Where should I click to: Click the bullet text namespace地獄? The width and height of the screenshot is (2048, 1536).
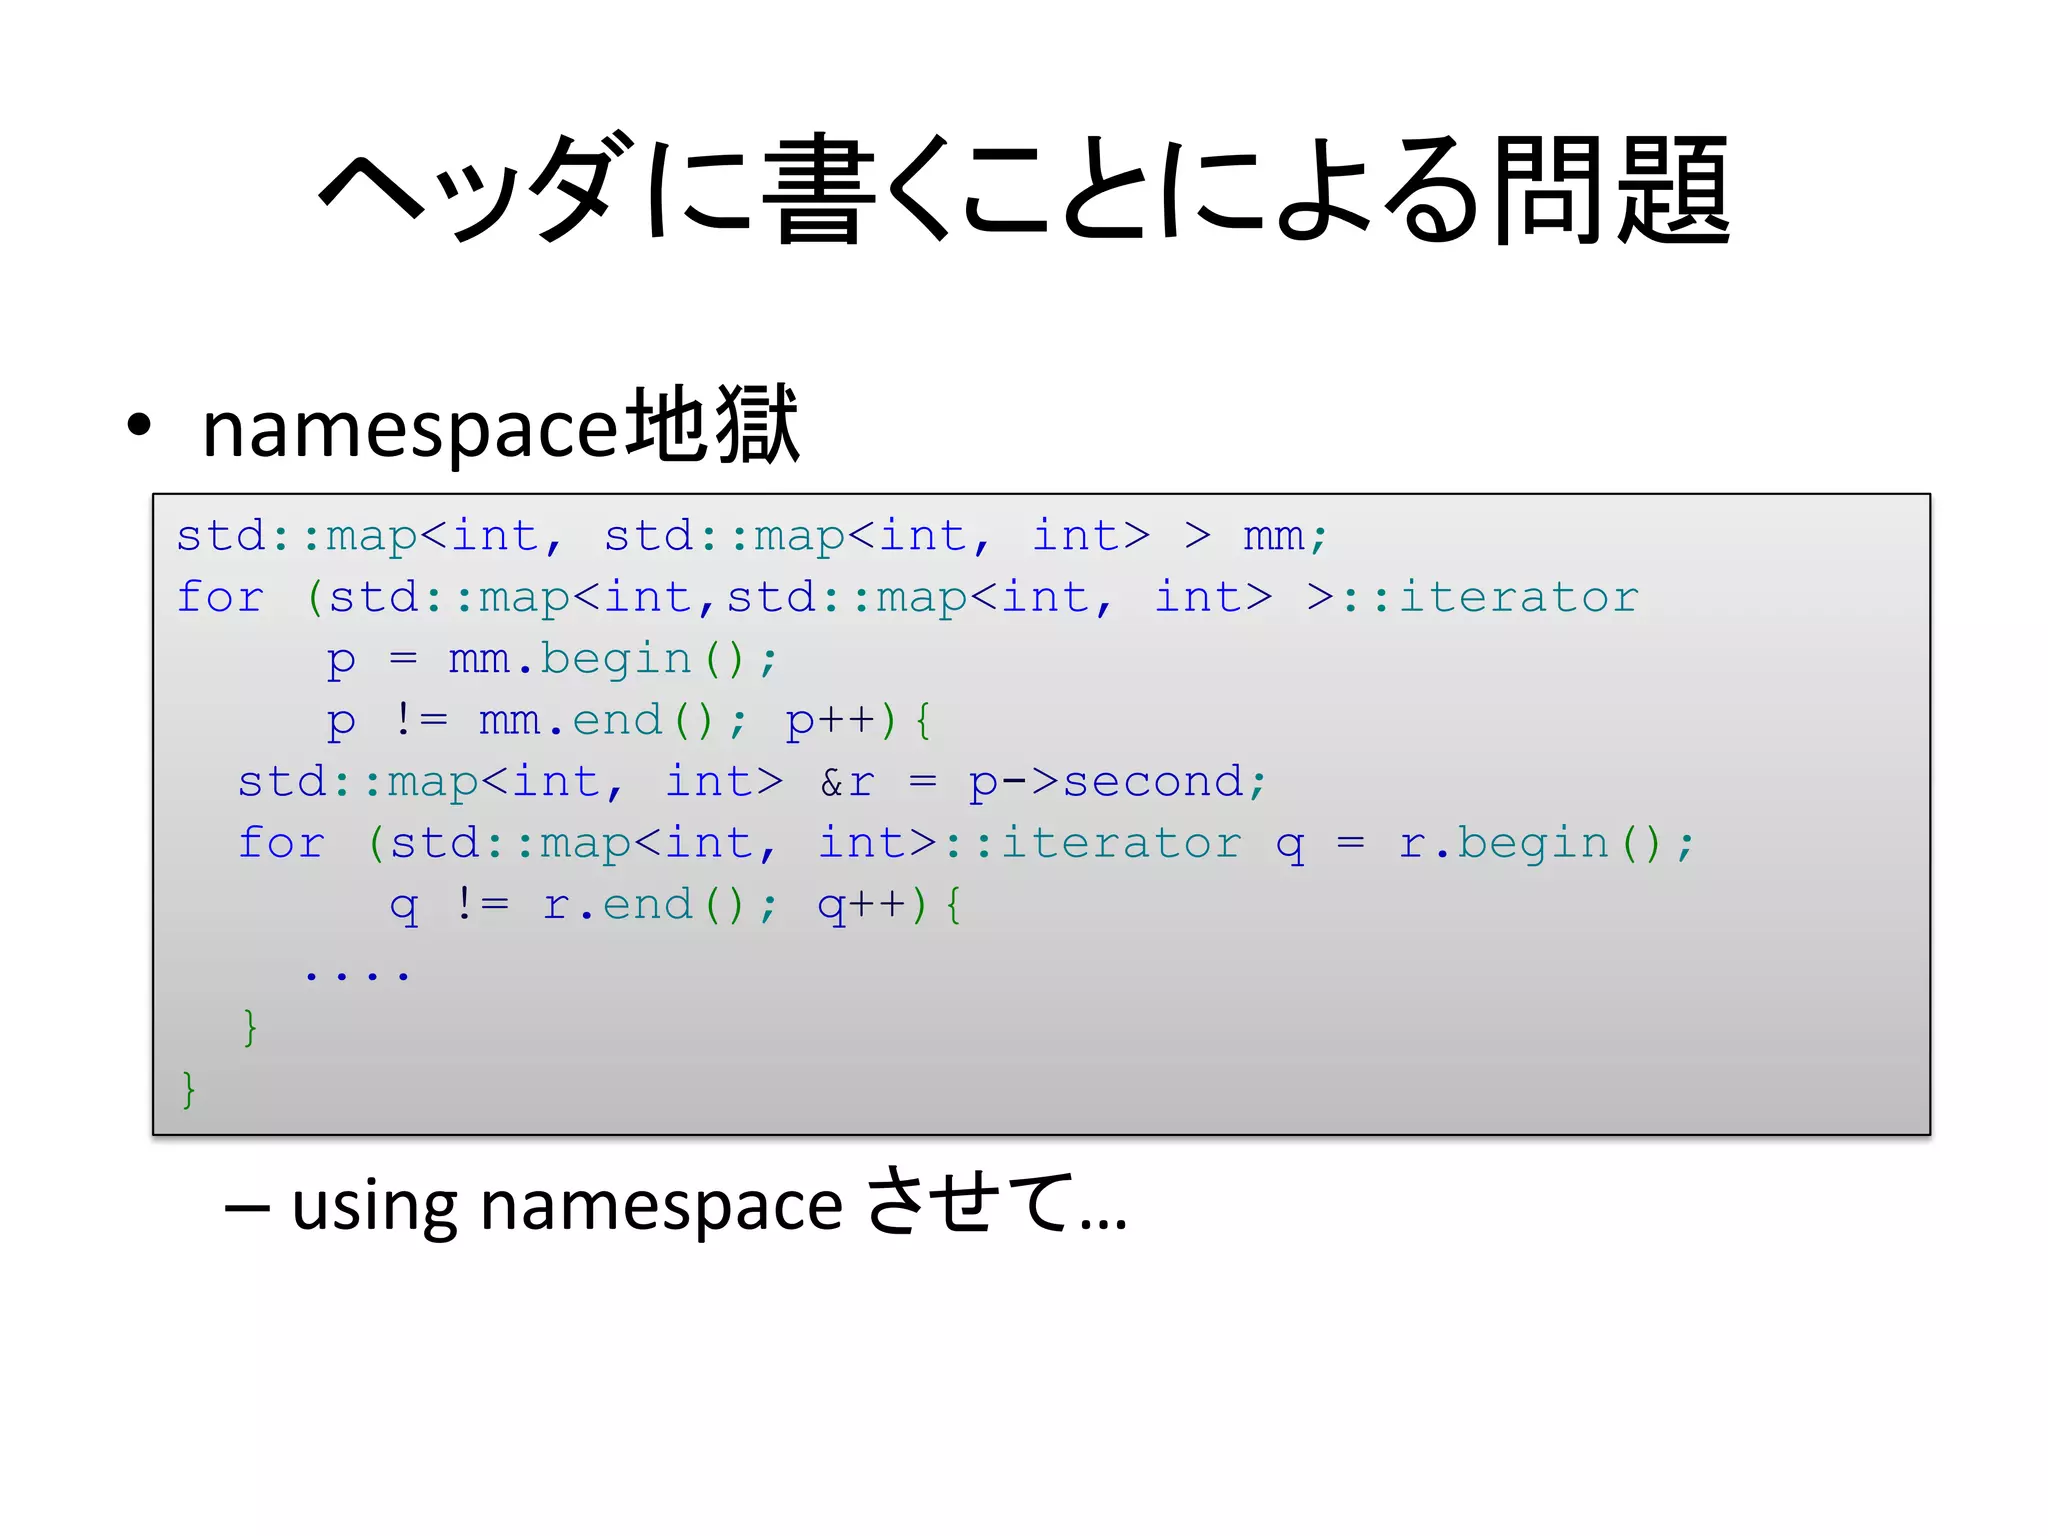(x=501, y=427)
